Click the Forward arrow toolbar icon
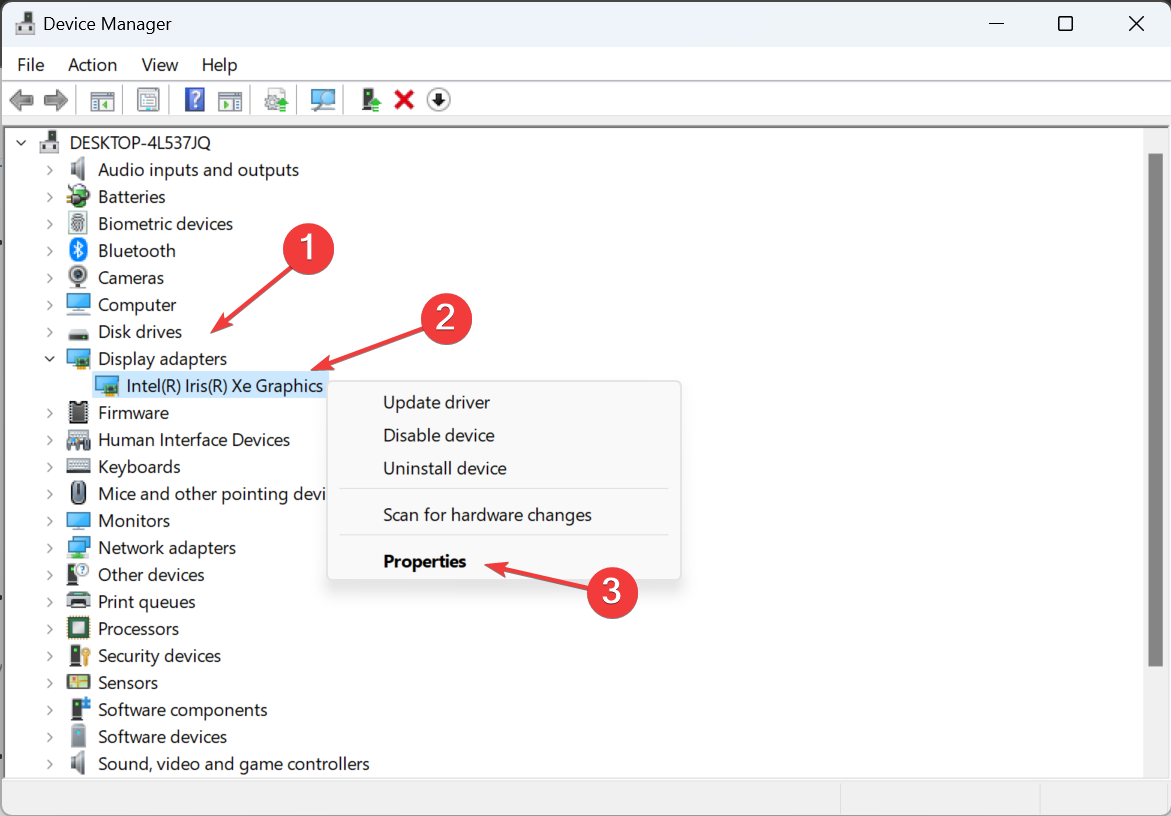This screenshot has height=816, width=1171. (56, 99)
